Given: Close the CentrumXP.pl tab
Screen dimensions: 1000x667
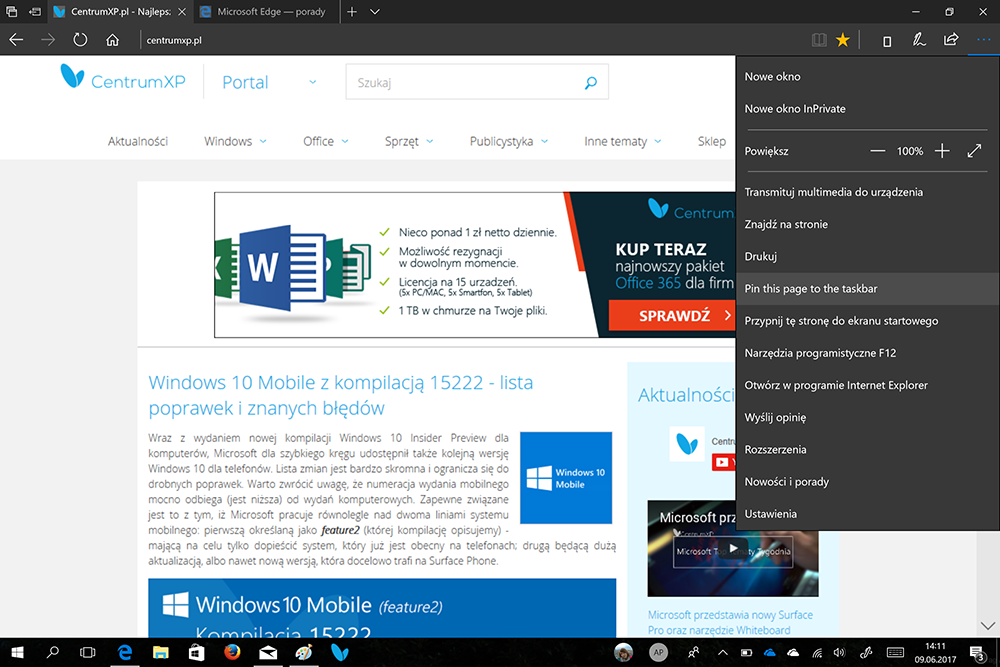Looking at the screenshot, I should click(x=182, y=11).
